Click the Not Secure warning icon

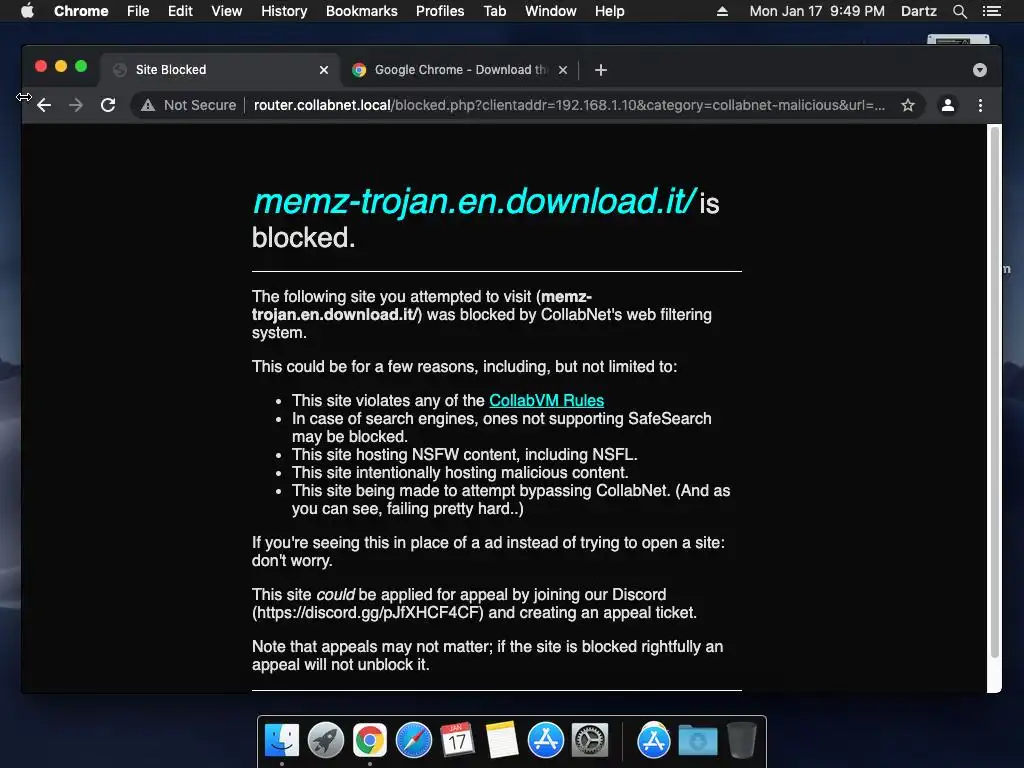(148, 105)
